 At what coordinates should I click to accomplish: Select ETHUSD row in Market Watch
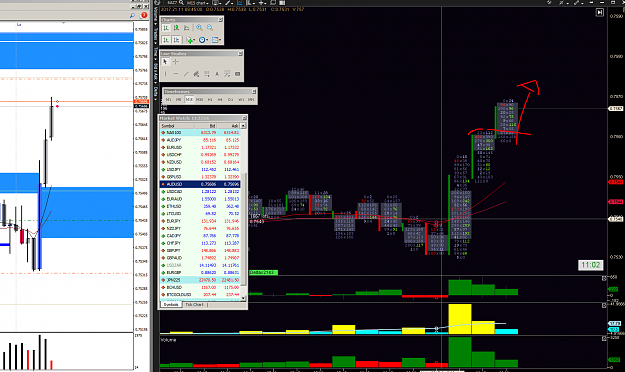(x=200, y=206)
